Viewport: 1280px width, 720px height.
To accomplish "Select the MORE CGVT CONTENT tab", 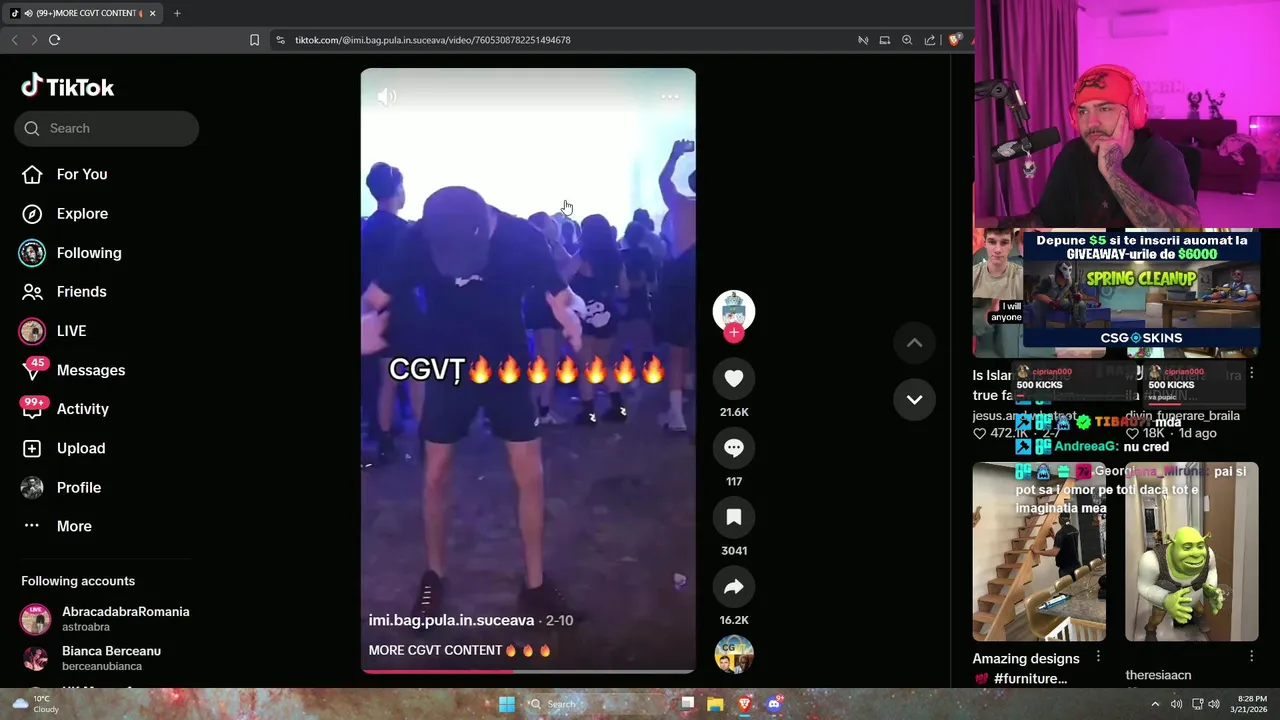I will point(82,13).
